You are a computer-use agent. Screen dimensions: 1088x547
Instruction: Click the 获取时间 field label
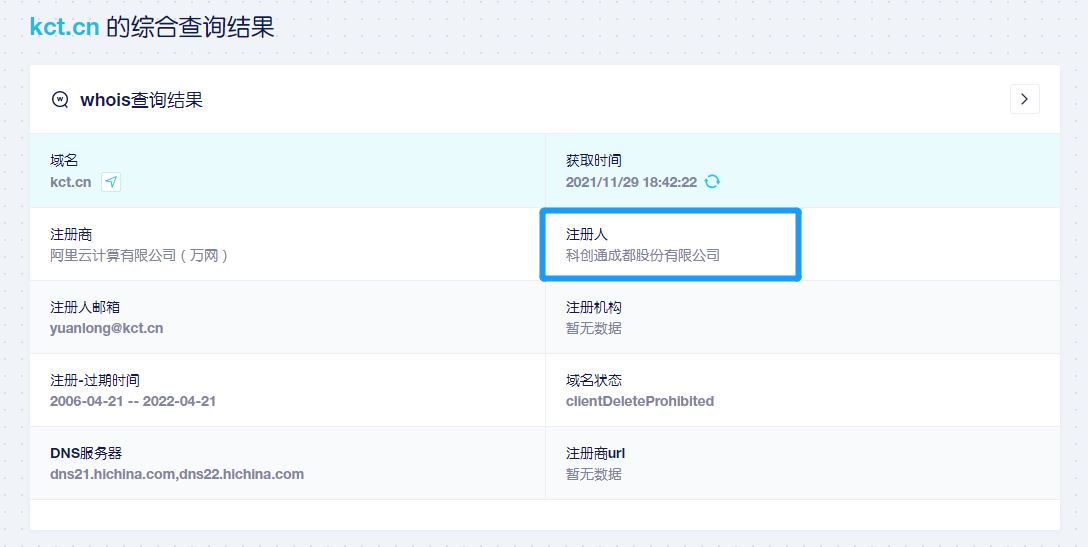(x=593, y=160)
